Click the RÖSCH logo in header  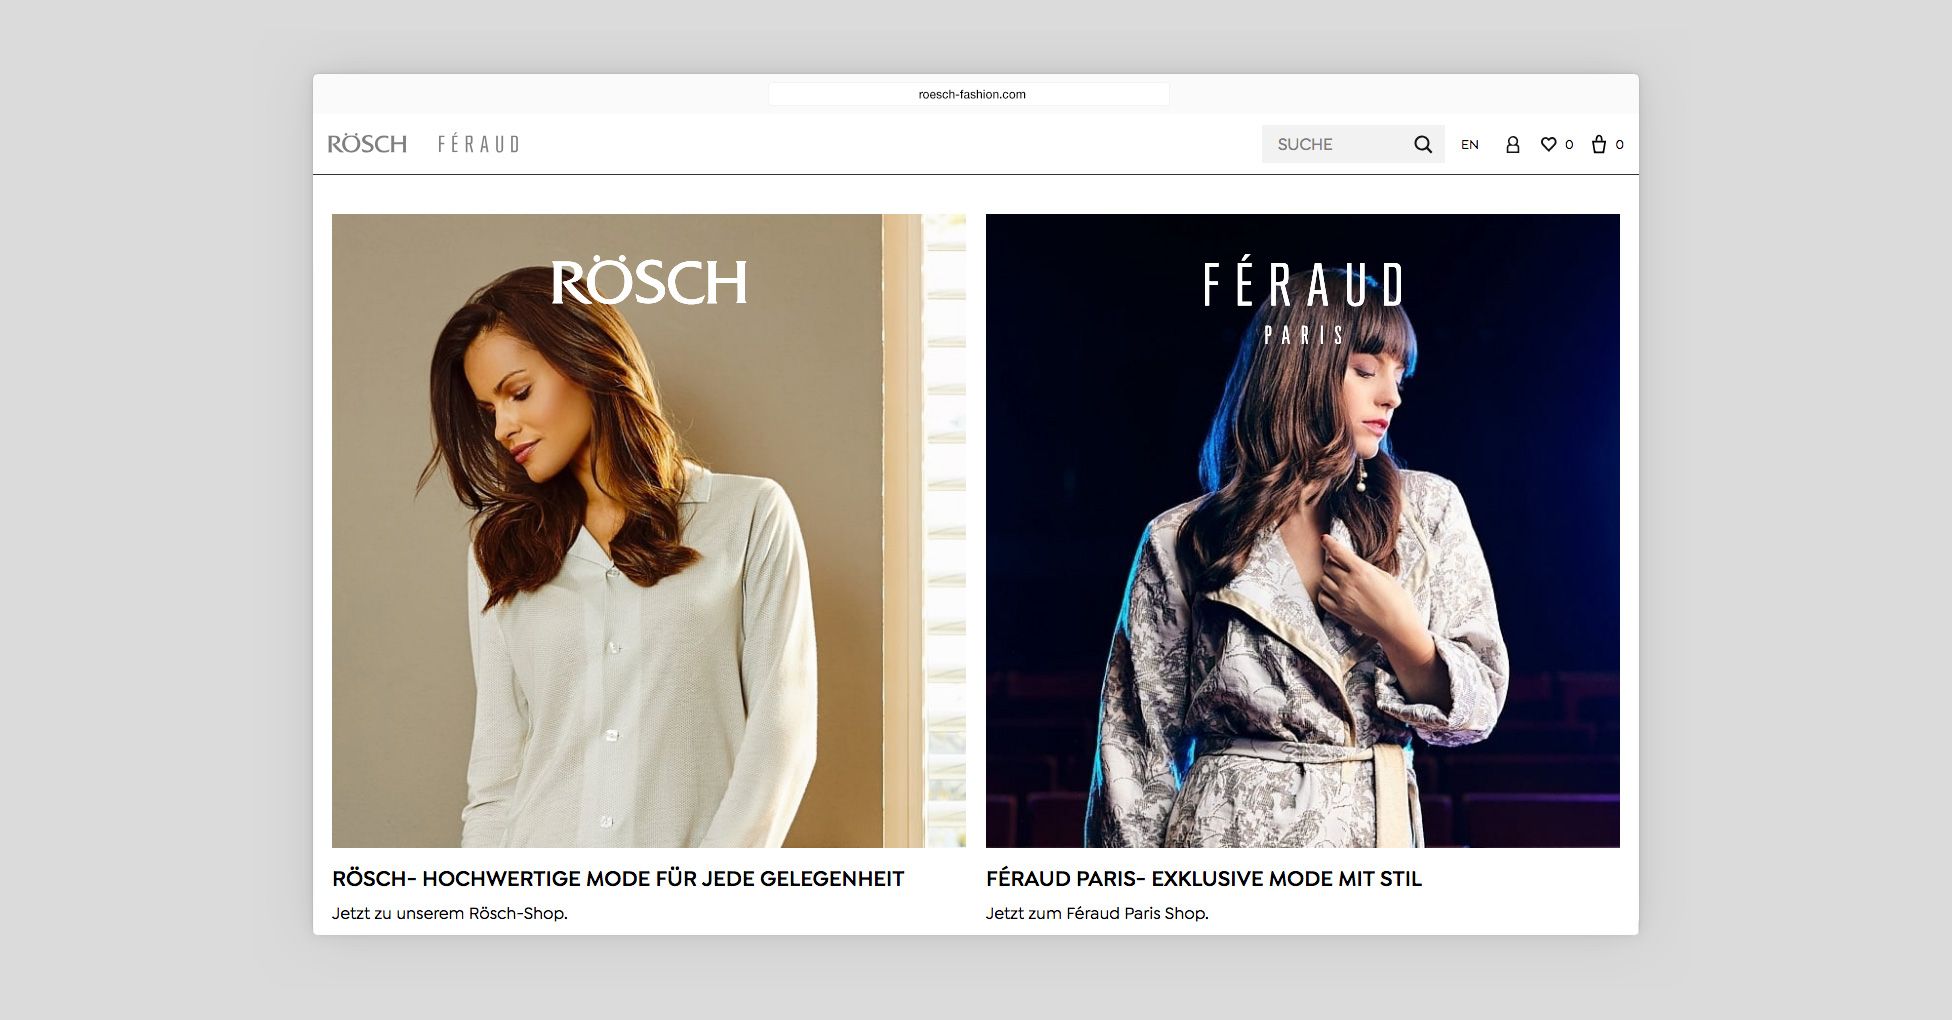(367, 144)
